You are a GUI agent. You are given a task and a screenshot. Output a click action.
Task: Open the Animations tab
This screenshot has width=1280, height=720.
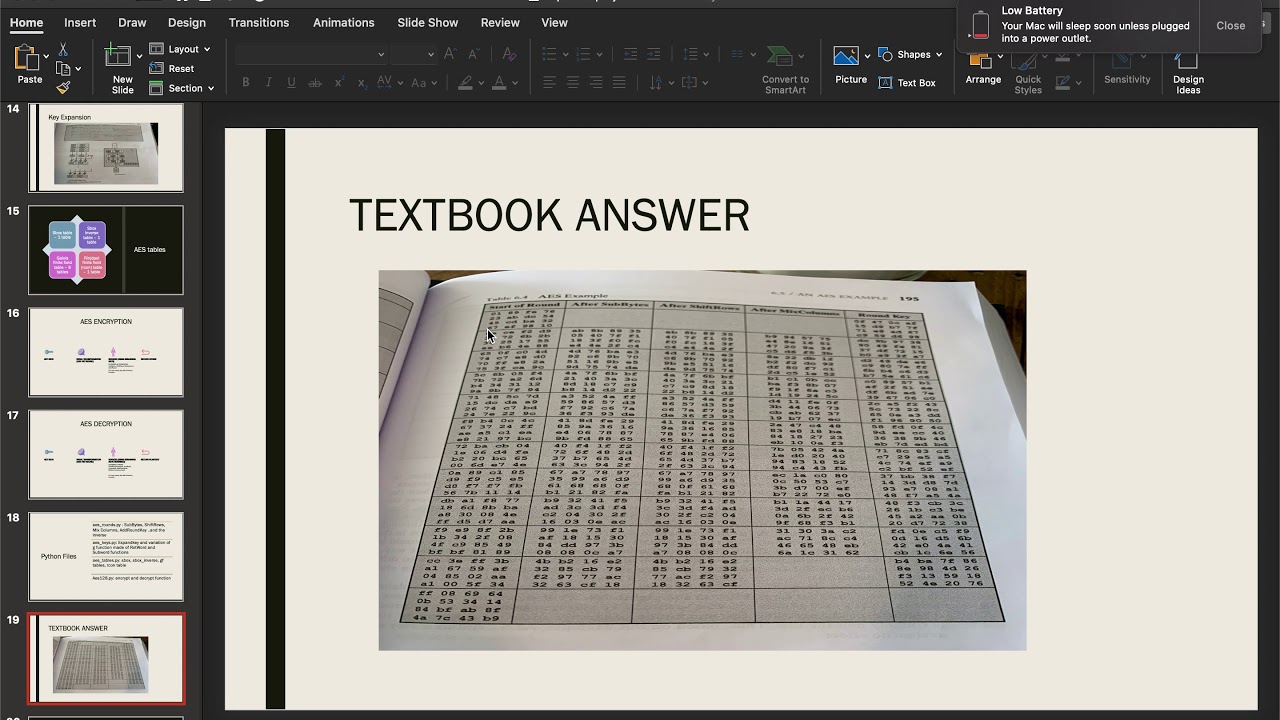(x=344, y=22)
